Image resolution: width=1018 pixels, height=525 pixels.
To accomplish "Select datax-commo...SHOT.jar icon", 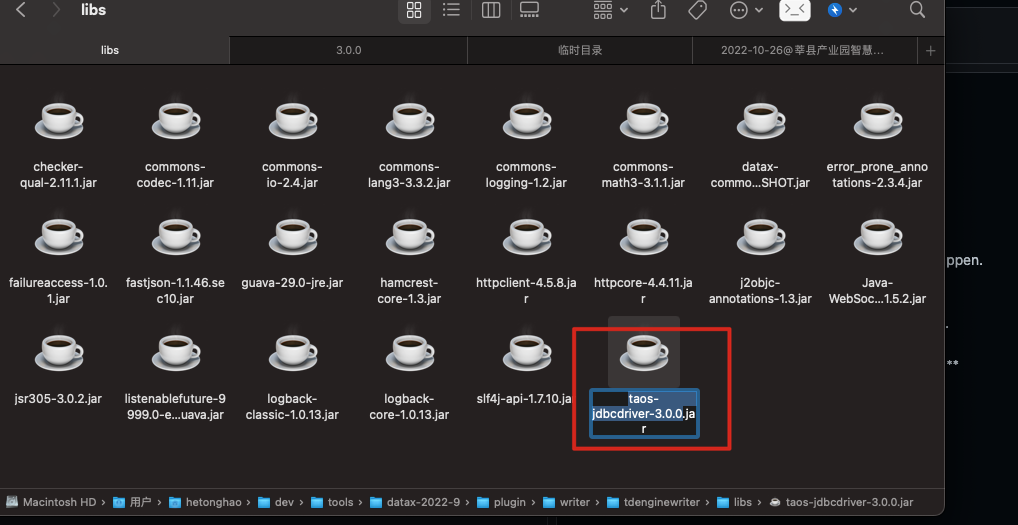I will pyautogui.click(x=760, y=121).
